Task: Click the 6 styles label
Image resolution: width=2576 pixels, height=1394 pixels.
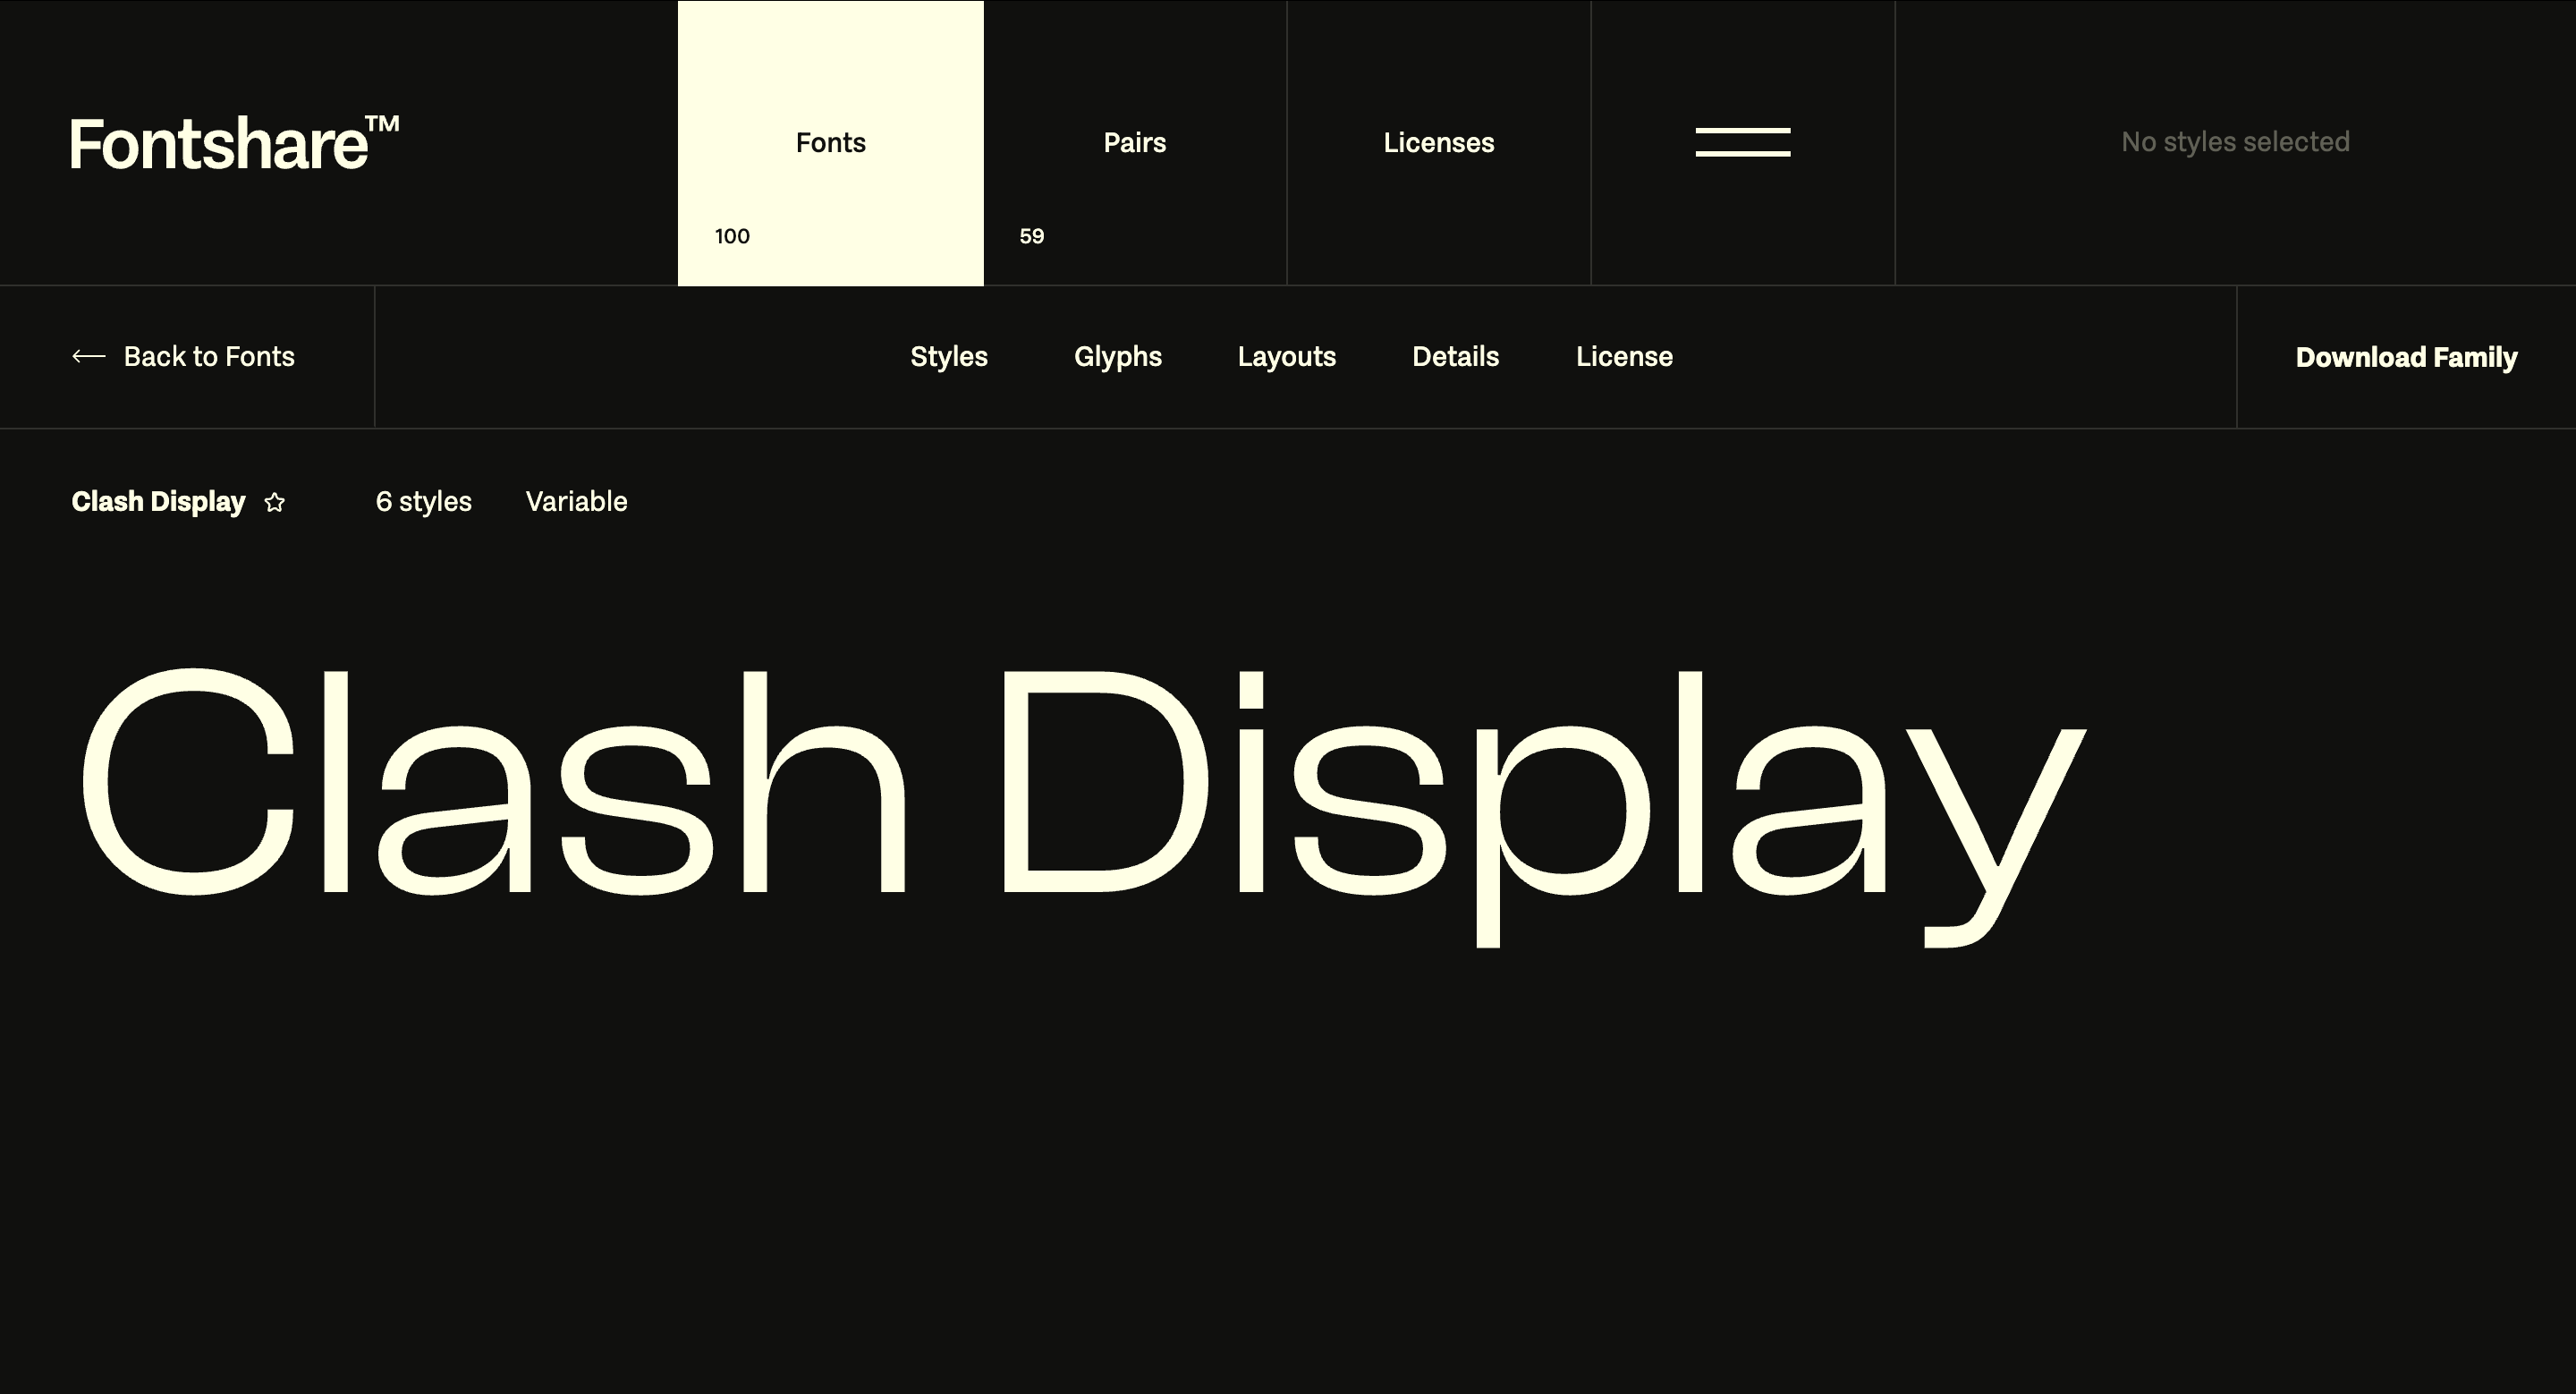Action: click(423, 501)
